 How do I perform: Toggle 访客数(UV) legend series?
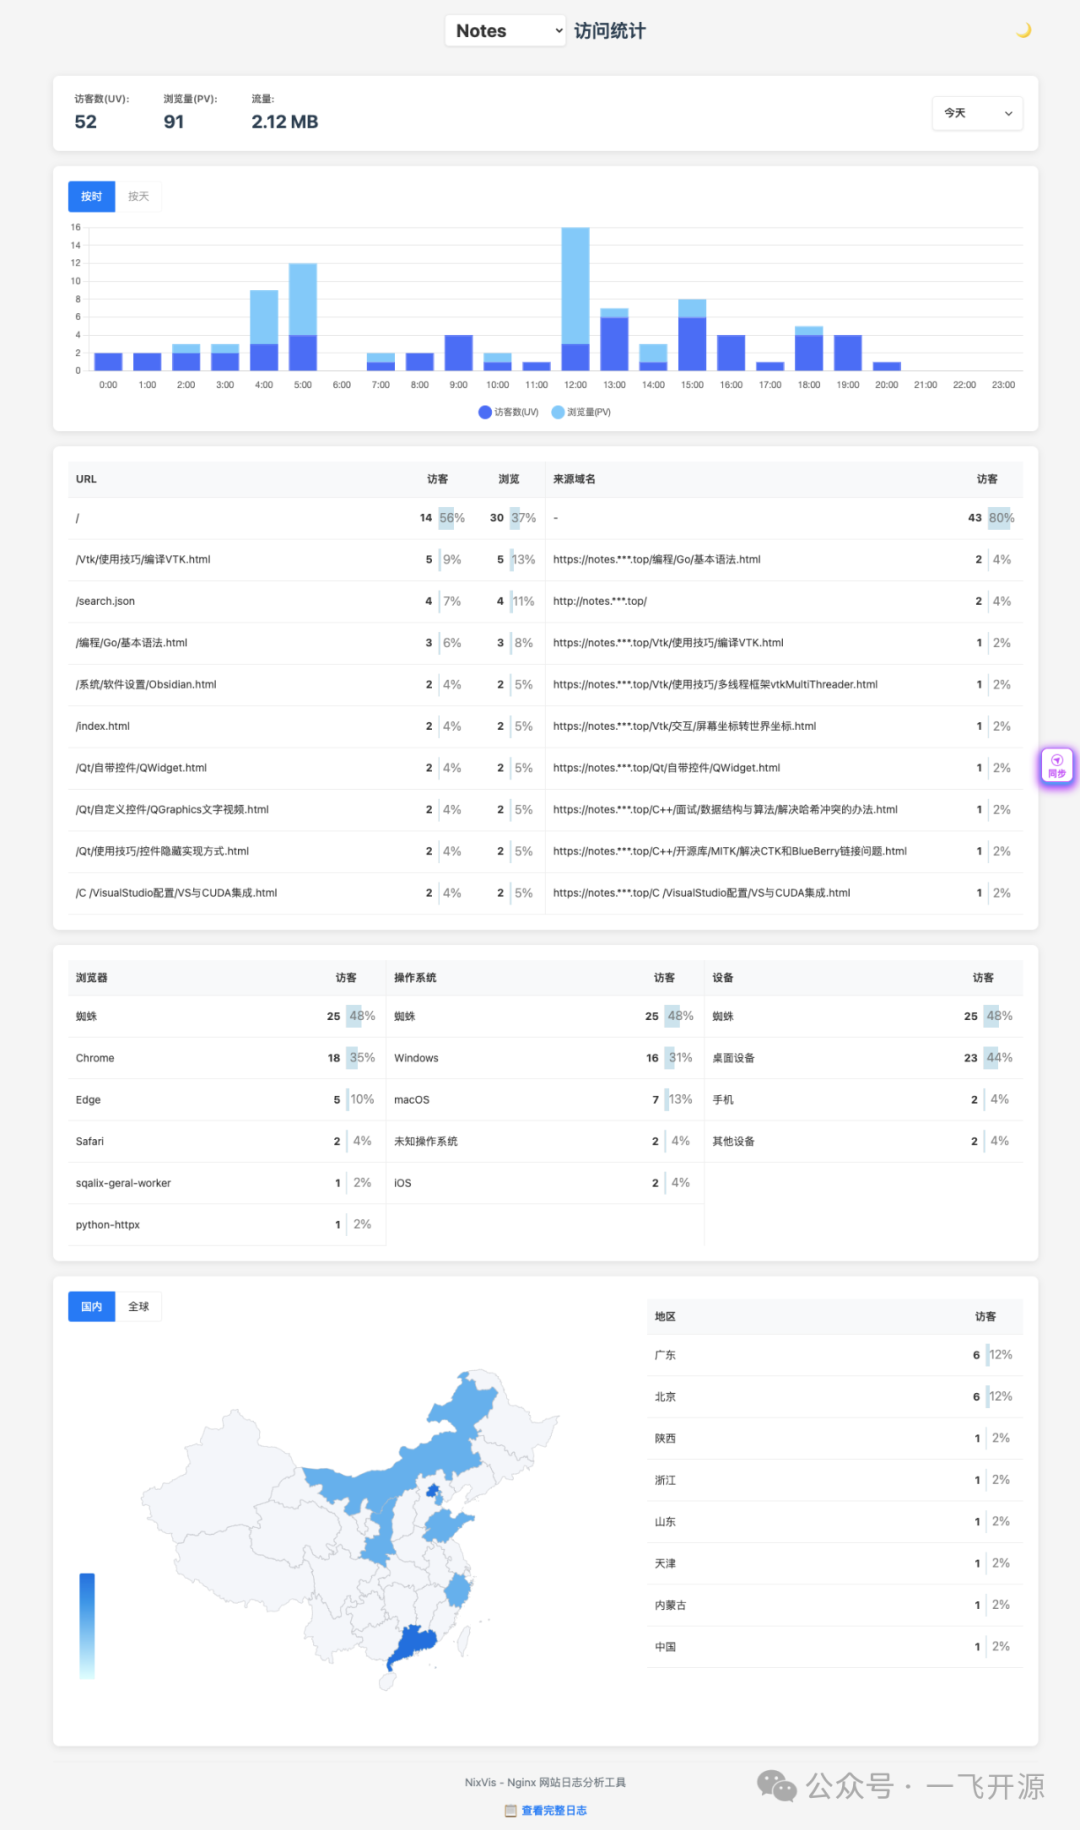pos(509,412)
